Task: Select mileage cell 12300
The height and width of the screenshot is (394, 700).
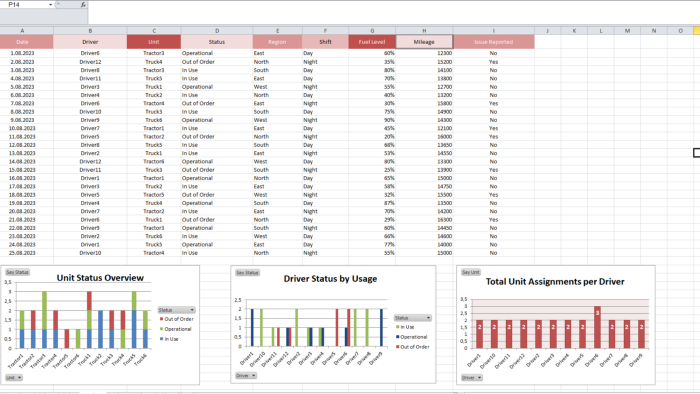Action: tap(424, 53)
